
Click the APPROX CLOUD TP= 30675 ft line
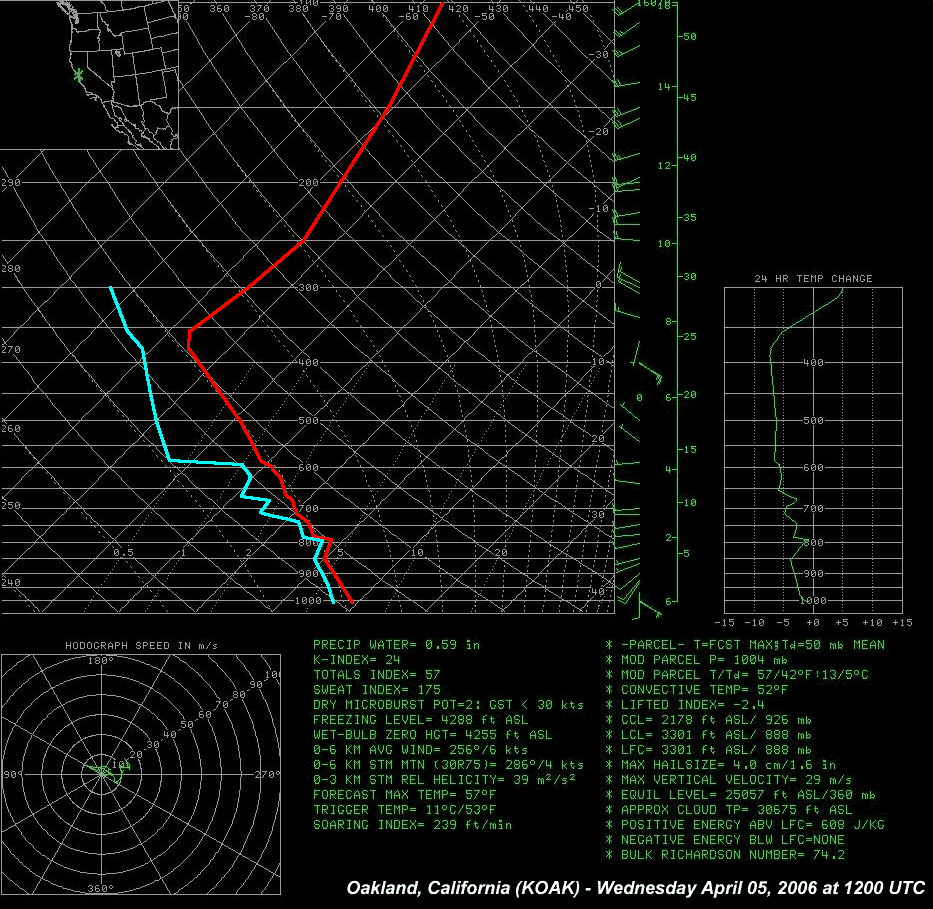click(729, 810)
